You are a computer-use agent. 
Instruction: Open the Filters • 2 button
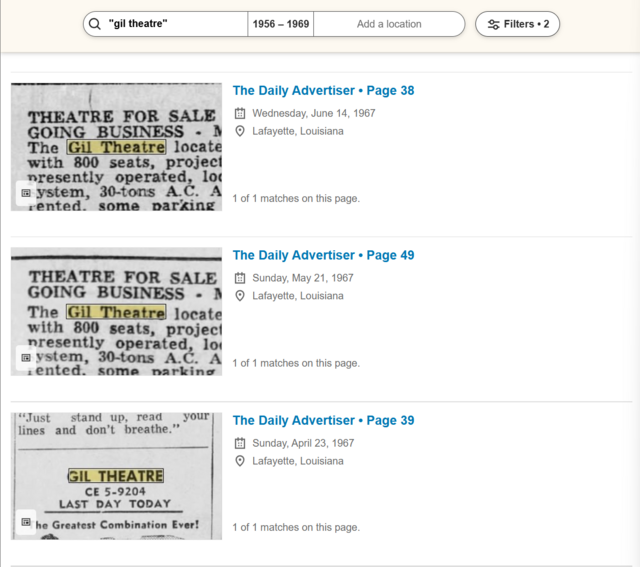coord(518,24)
